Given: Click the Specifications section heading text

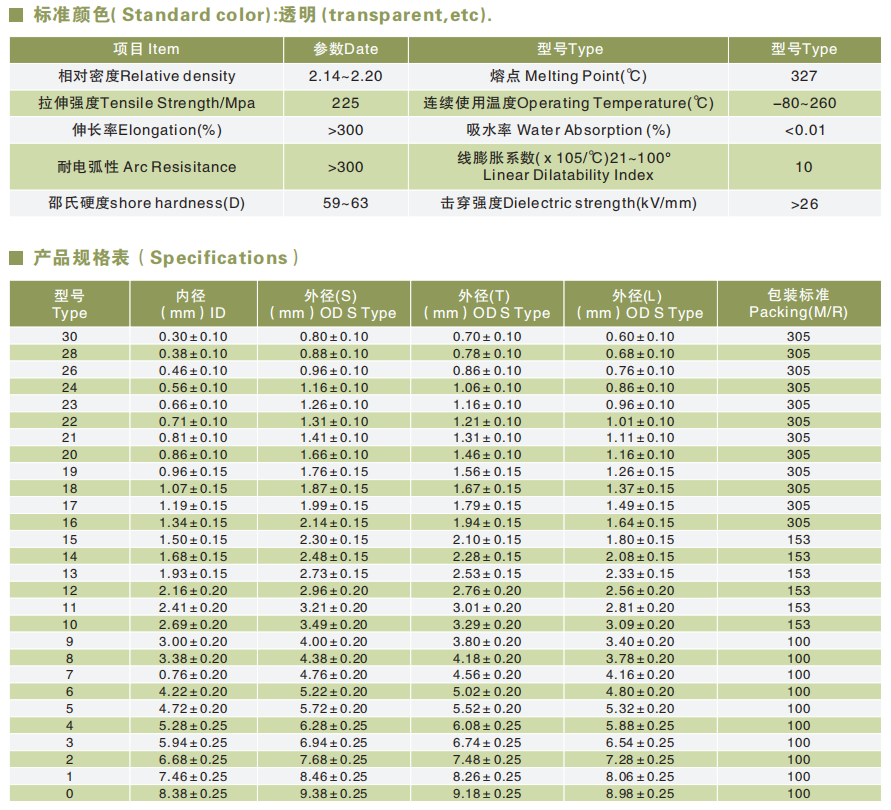Looking at the screenshot, I should 166,258.
